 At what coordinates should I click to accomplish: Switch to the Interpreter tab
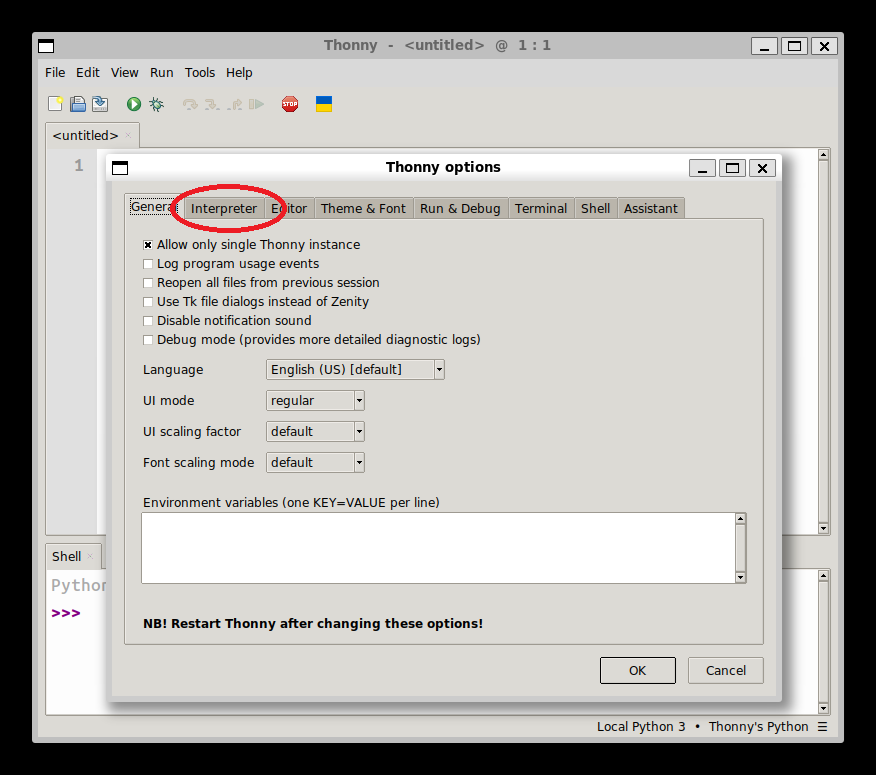pyautogui.click(x=223, y=208)
